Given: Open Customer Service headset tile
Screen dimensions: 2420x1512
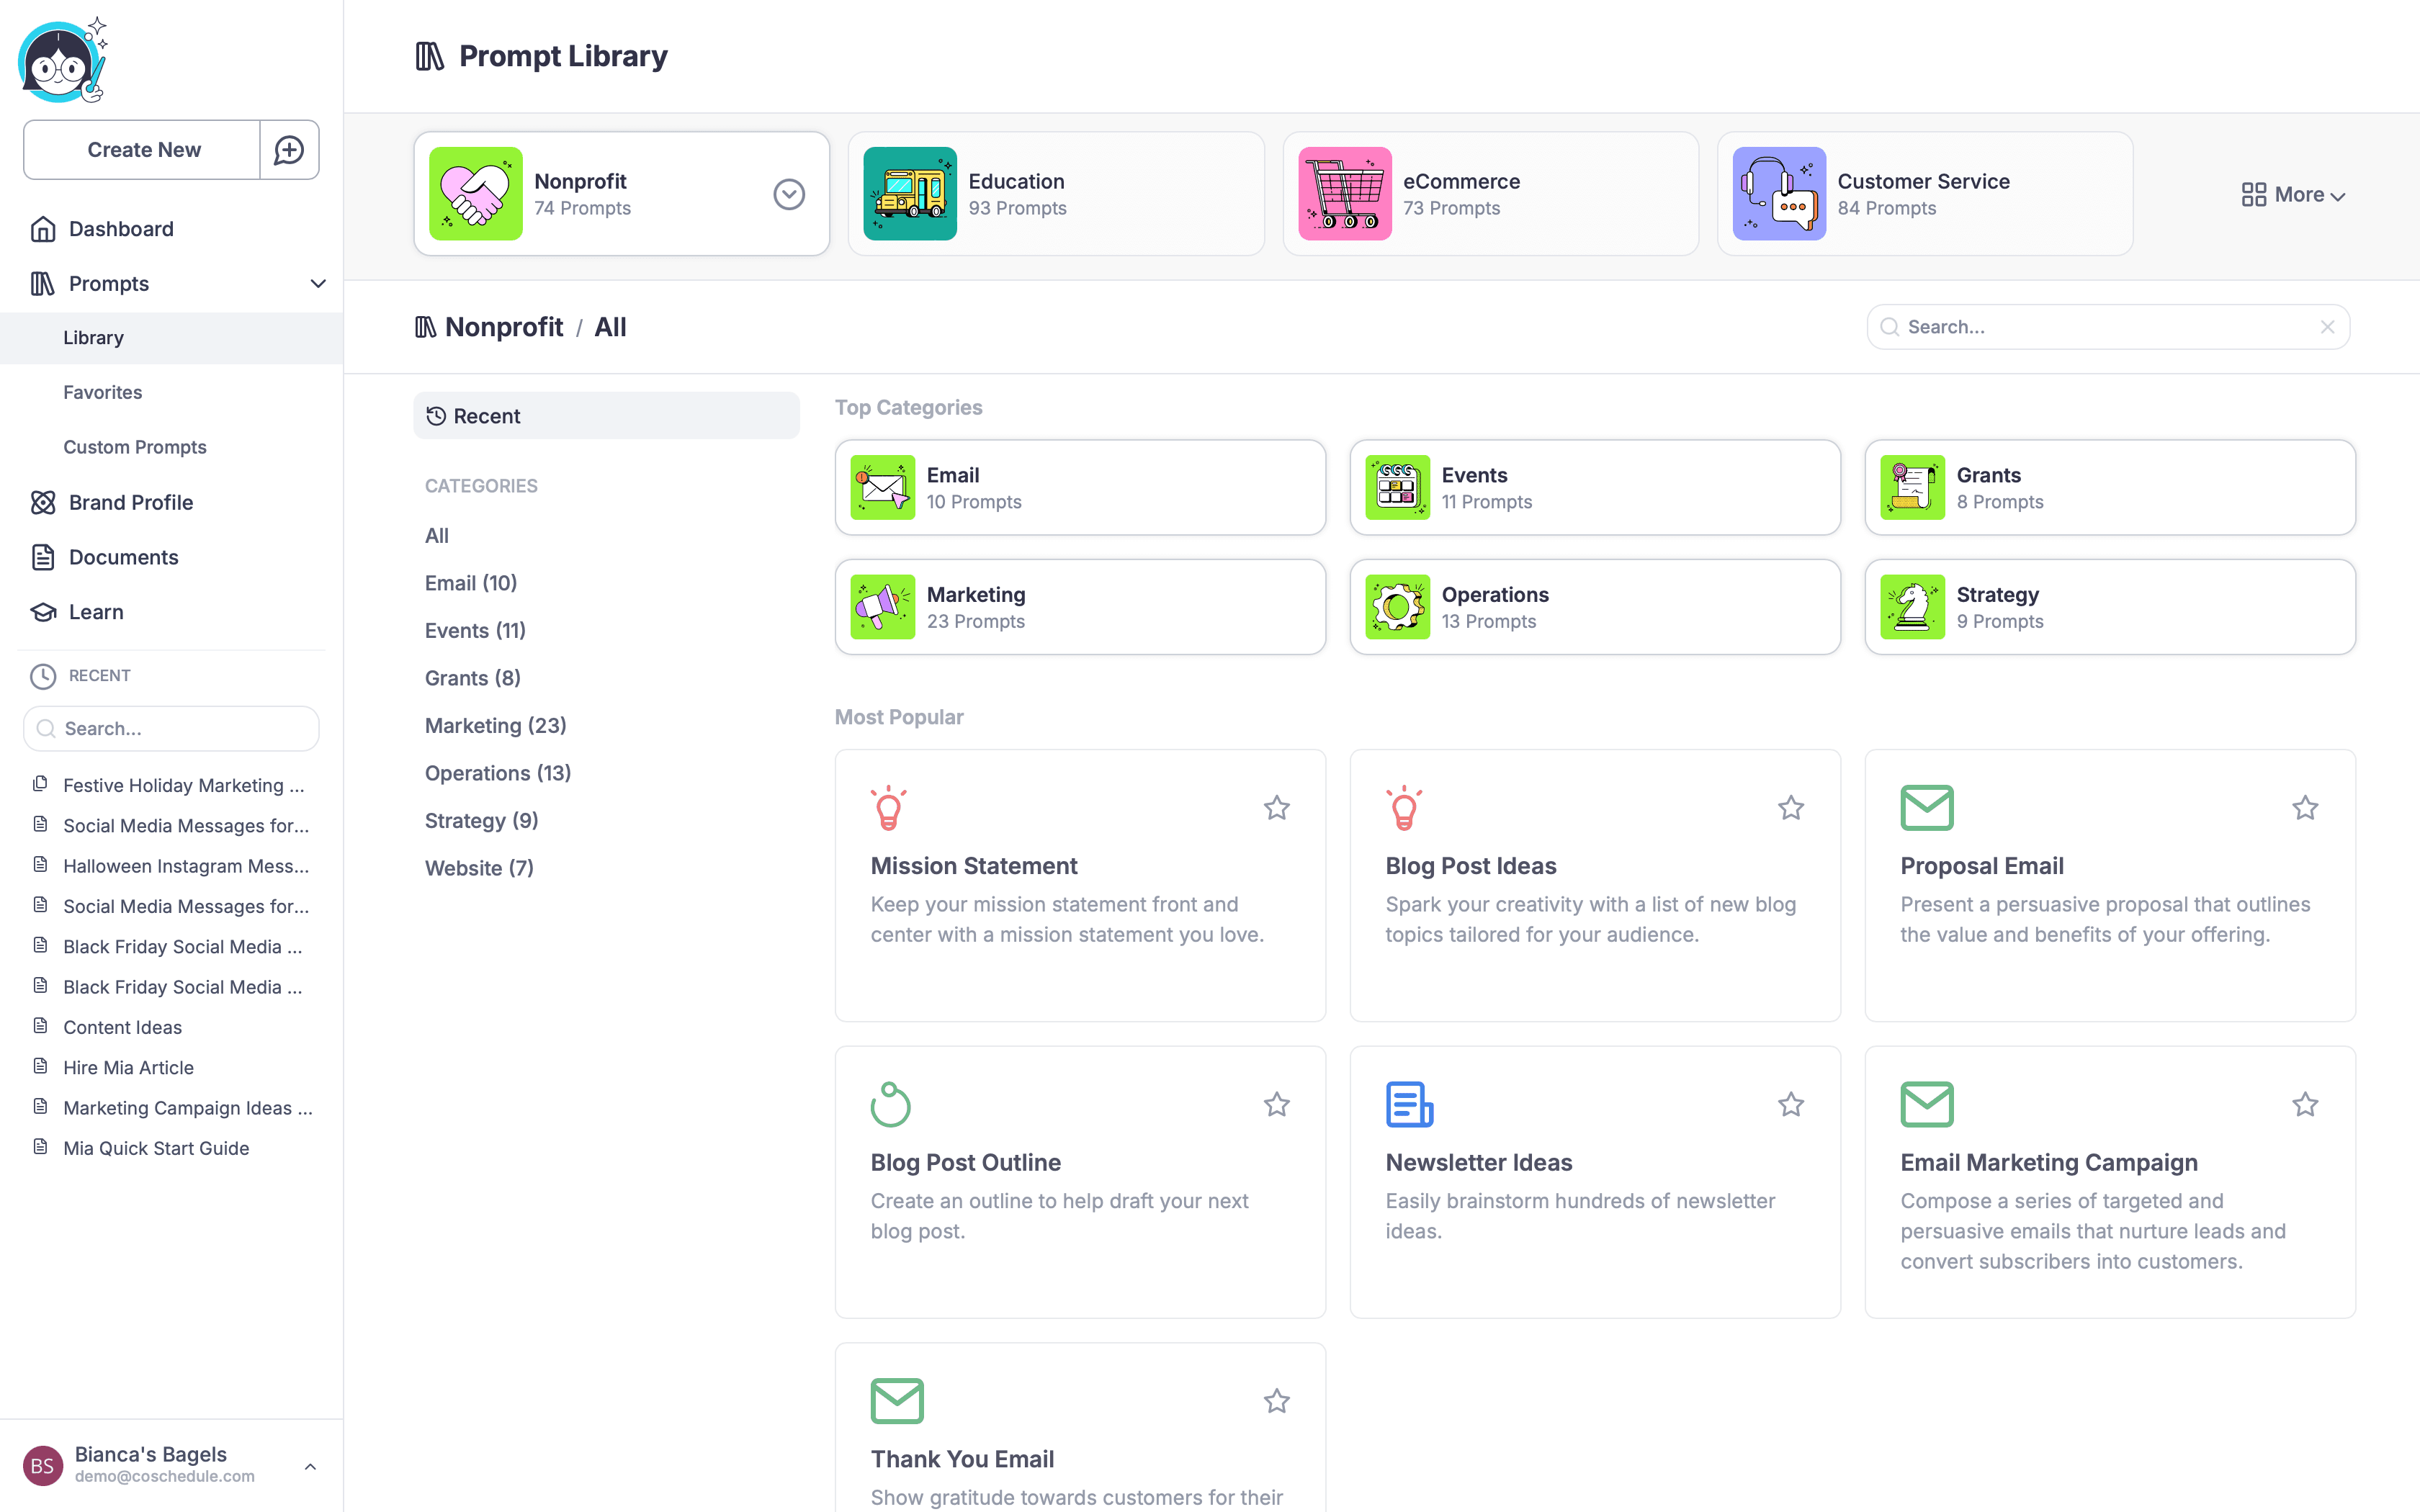Looking at the screenshot, I should pyautogui.click(x=1778, y=194).
